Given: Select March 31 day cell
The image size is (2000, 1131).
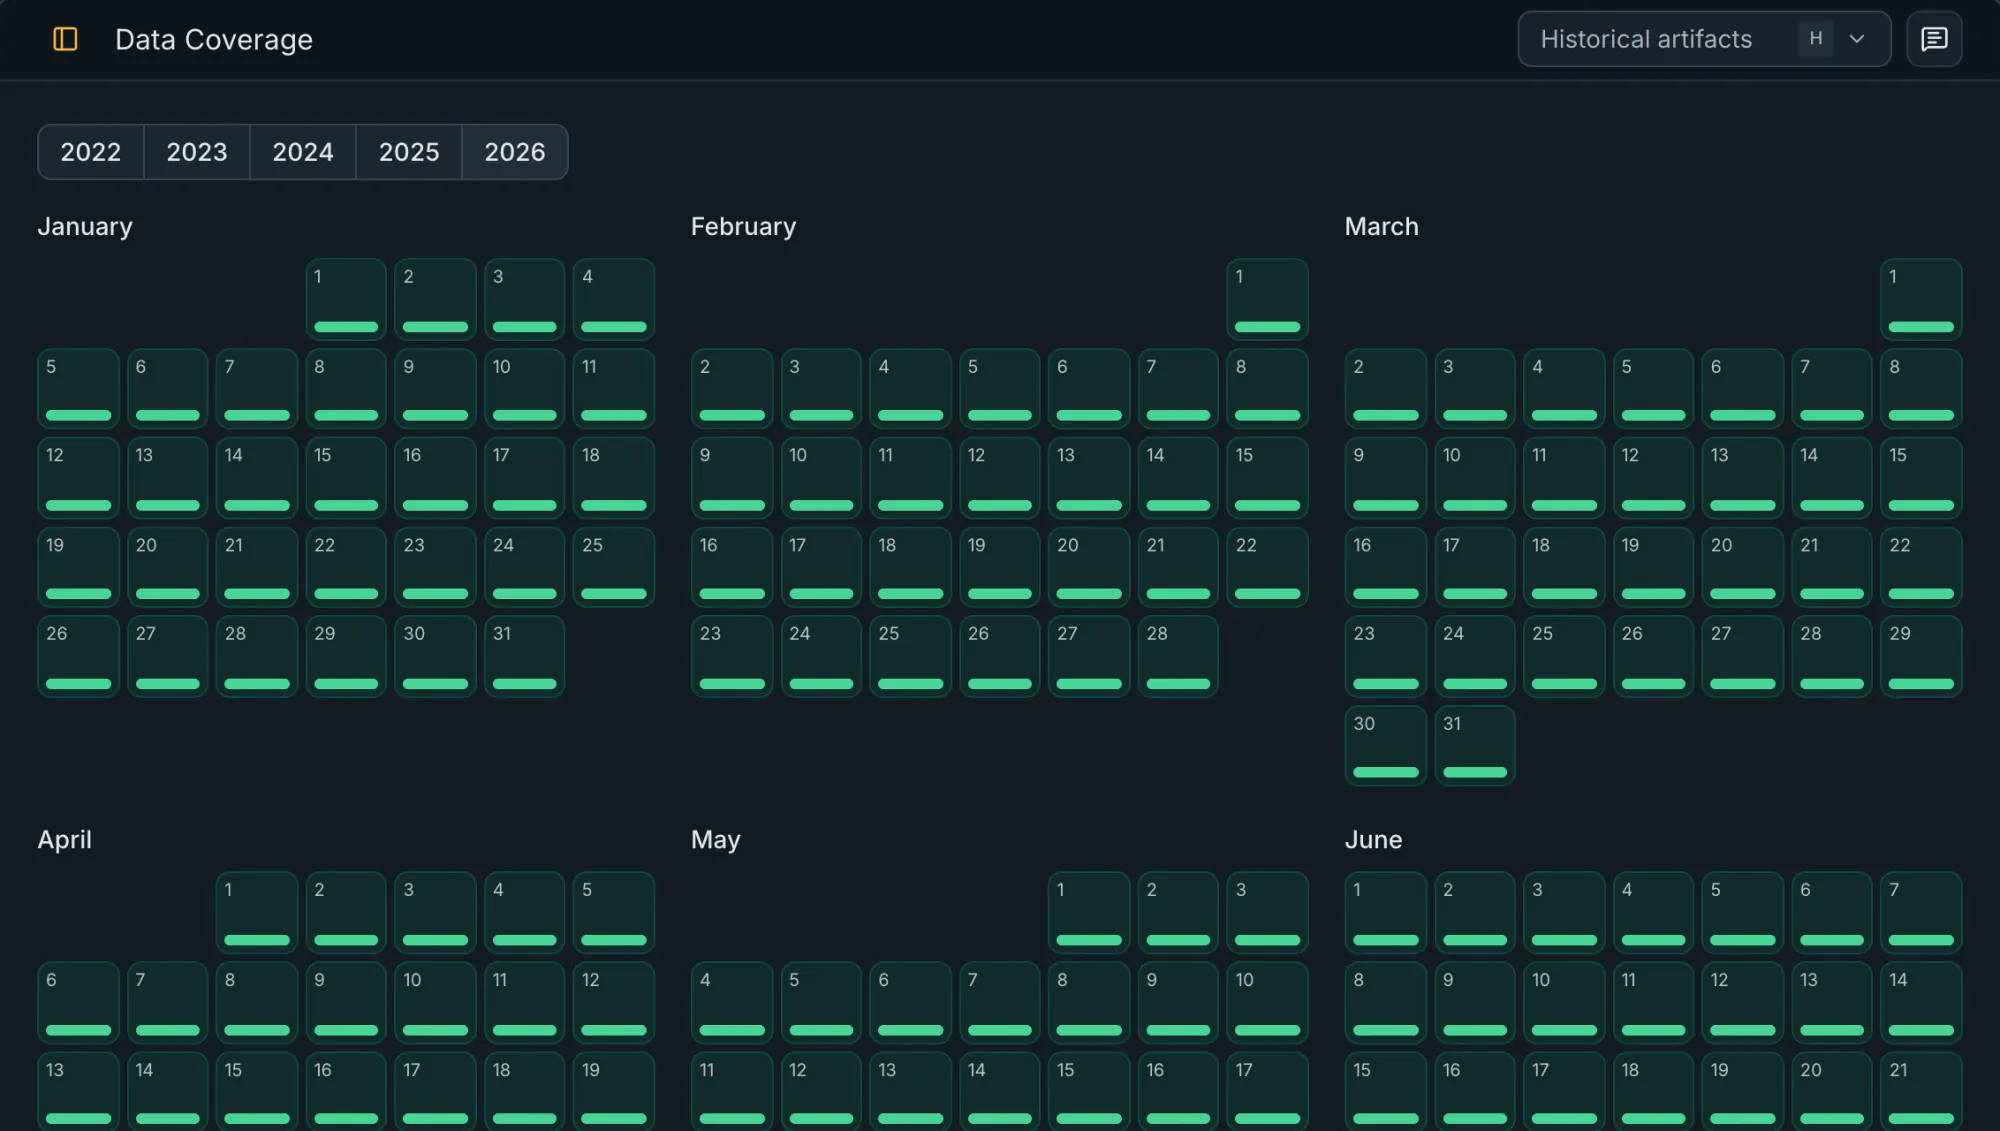Looking at the screenshot, I should click(1475, 746).
